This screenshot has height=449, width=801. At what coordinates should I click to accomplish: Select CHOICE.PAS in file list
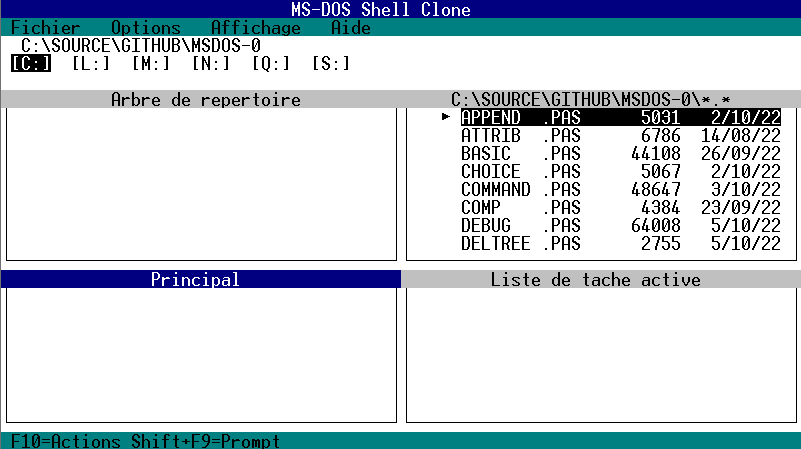(x=520, y=172)
